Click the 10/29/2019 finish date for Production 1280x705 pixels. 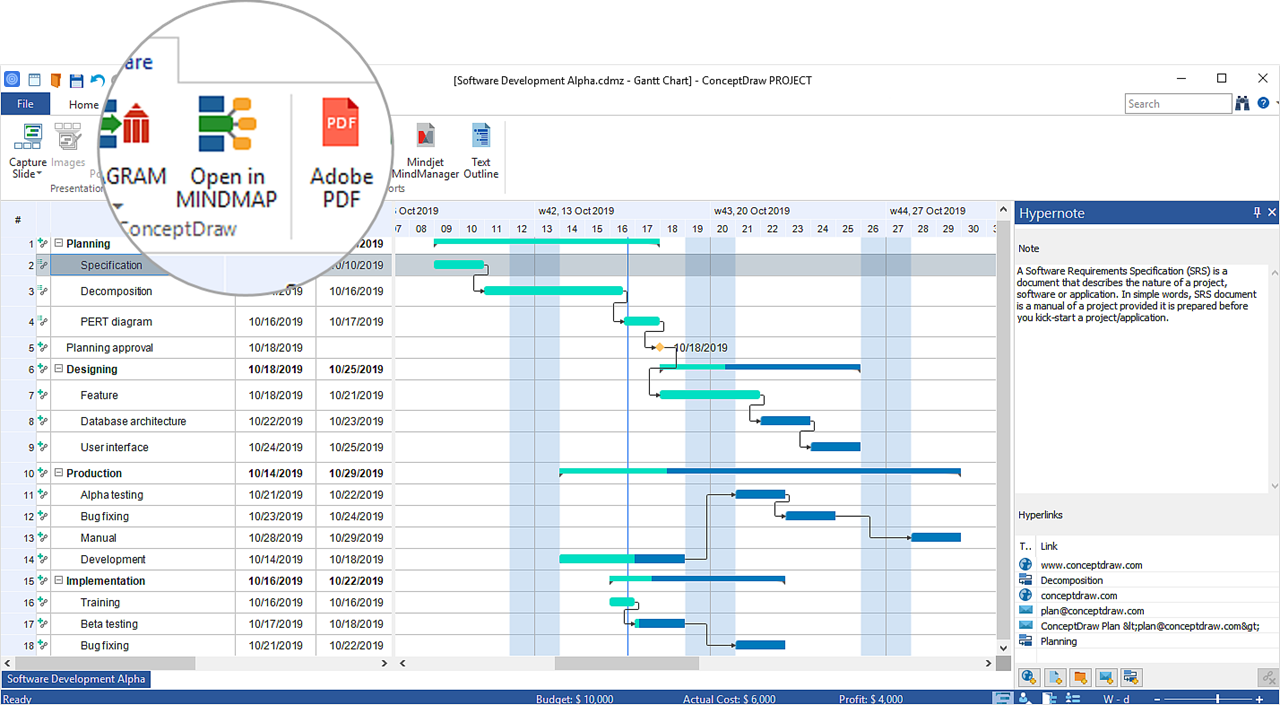tap(356, 473)
